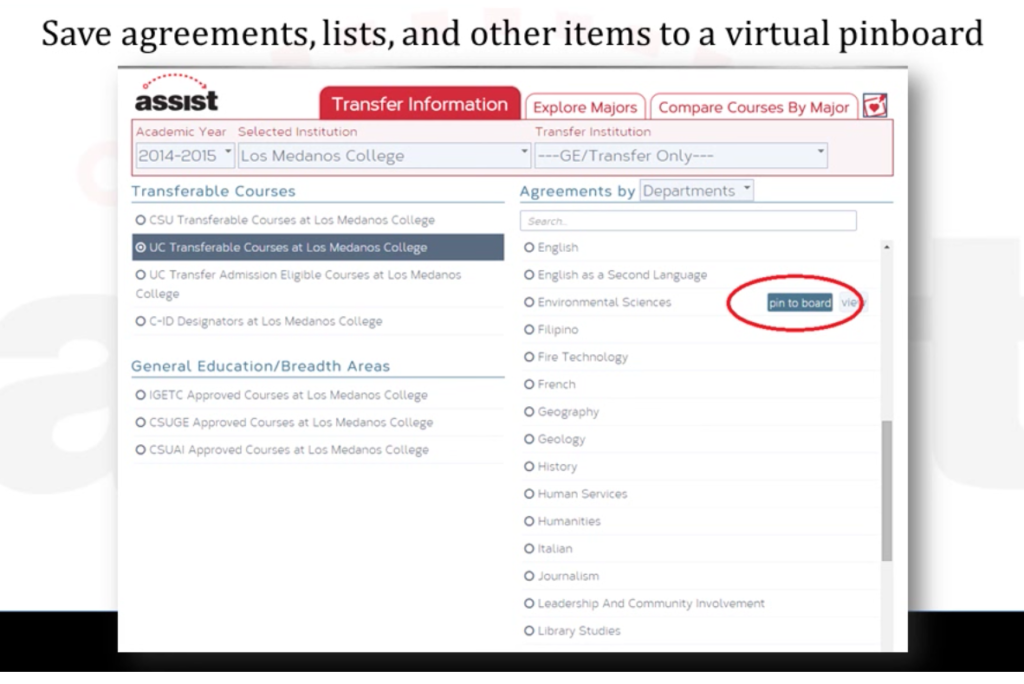Click the agreements Search field
This screenshot has width=1024, height=684.
tap(688, 221)
